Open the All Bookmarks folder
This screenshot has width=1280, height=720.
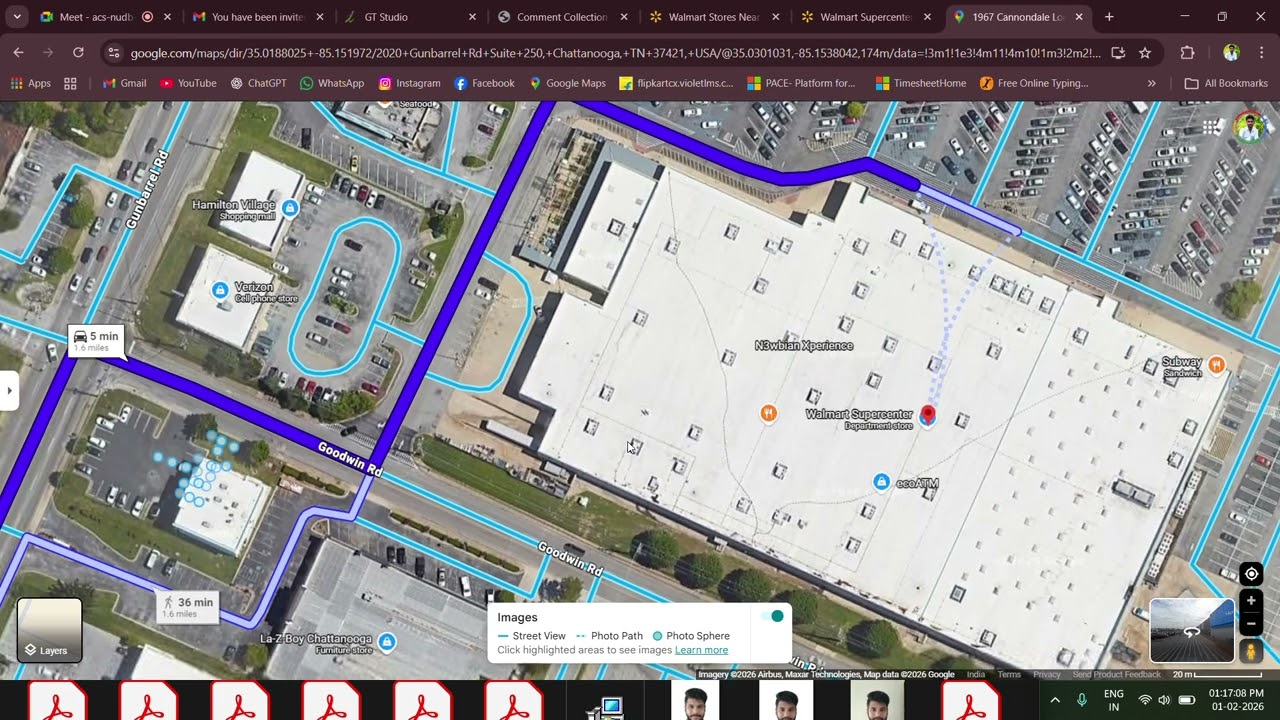pos(1226,83)
